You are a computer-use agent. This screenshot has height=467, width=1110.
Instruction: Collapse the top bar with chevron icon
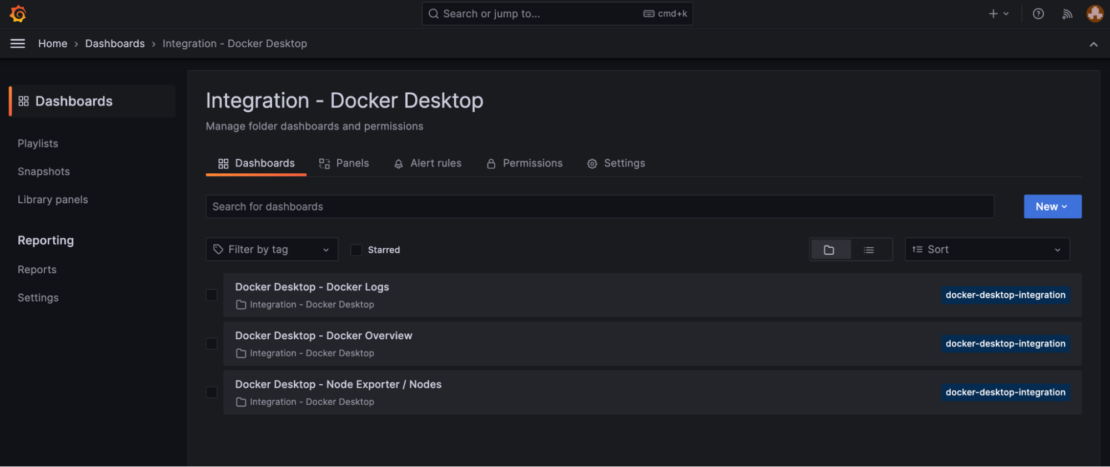[1093, 44]
